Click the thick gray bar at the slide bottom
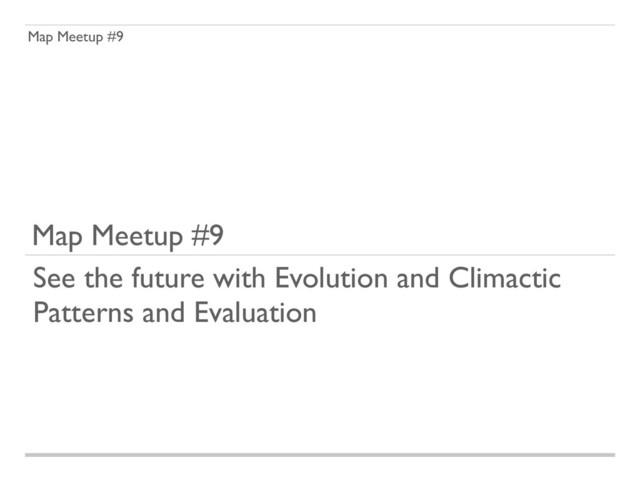Viewport: 640px width, 480px height. 320,455
